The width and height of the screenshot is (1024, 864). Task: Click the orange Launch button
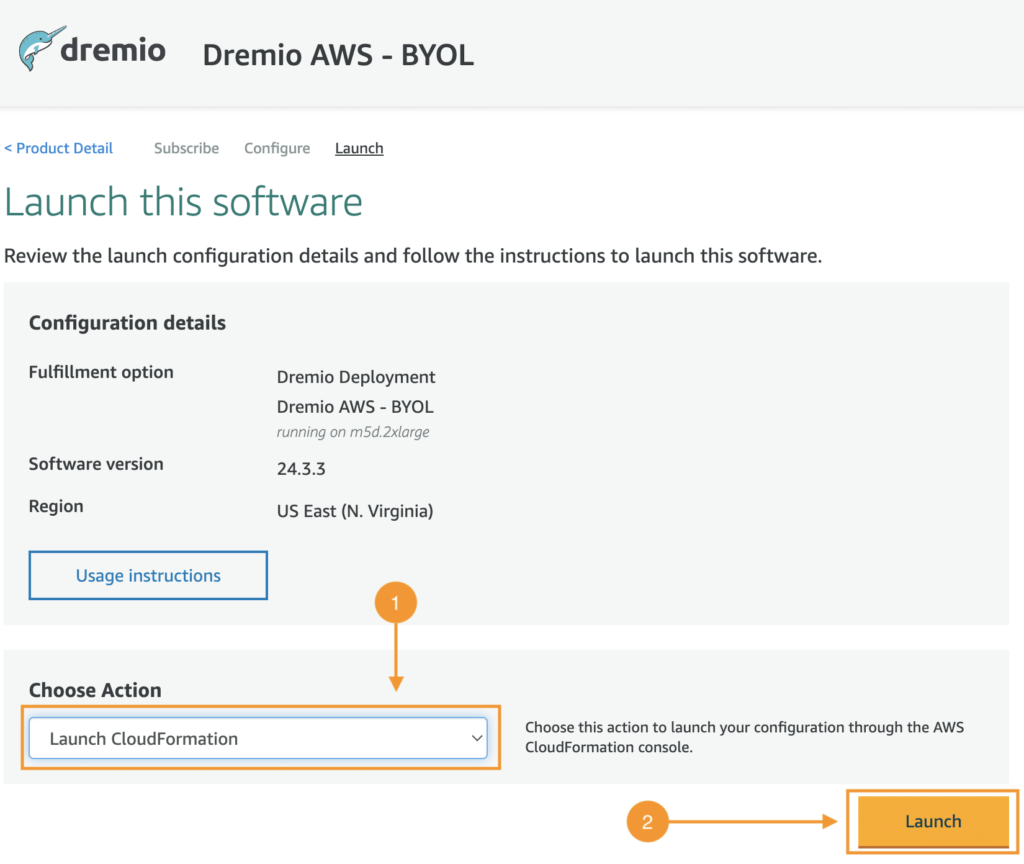point(933,821)
